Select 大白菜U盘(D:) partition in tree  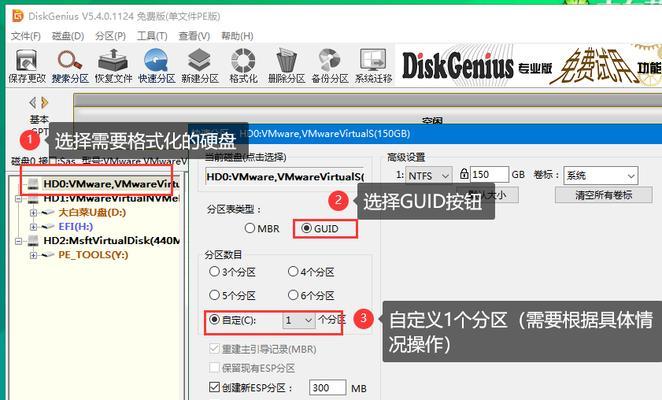92,212
